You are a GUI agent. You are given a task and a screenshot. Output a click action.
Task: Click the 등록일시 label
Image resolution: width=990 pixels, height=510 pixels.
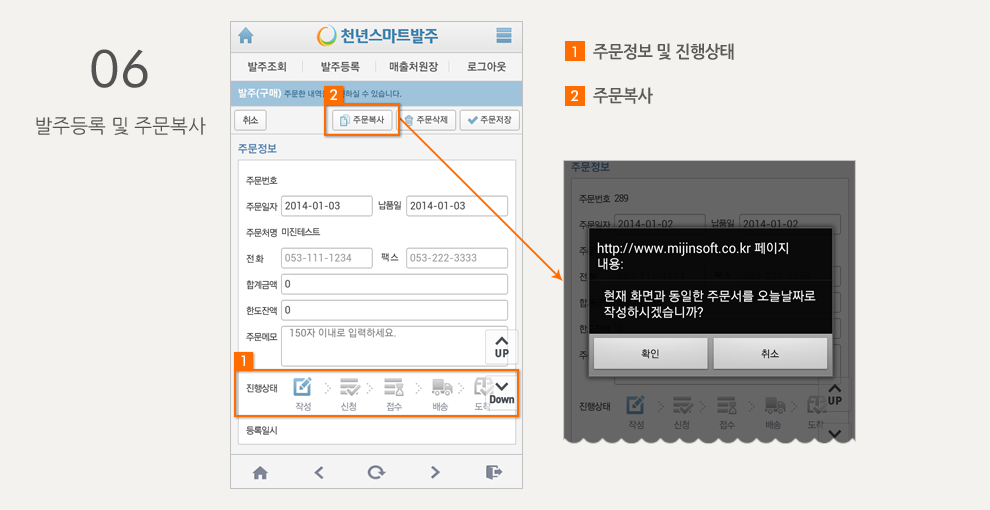coord(261,430)
